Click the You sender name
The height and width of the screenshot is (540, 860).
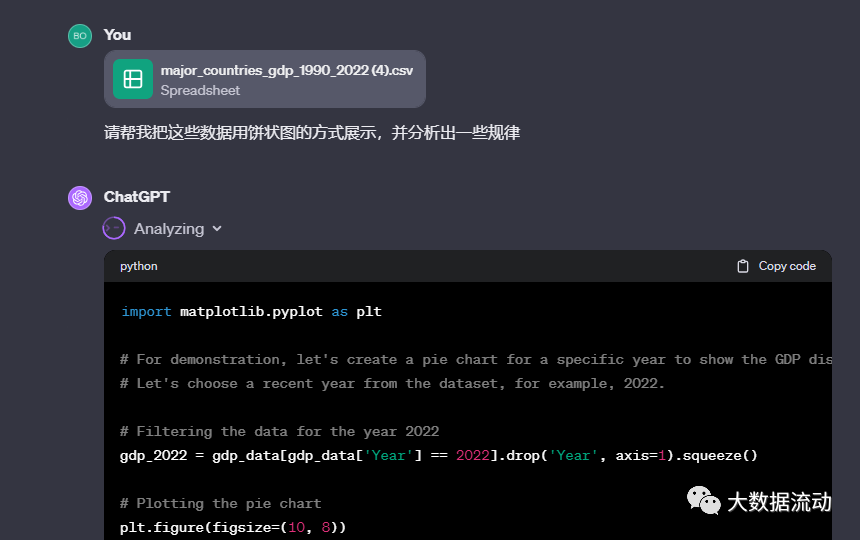point(117,35)
